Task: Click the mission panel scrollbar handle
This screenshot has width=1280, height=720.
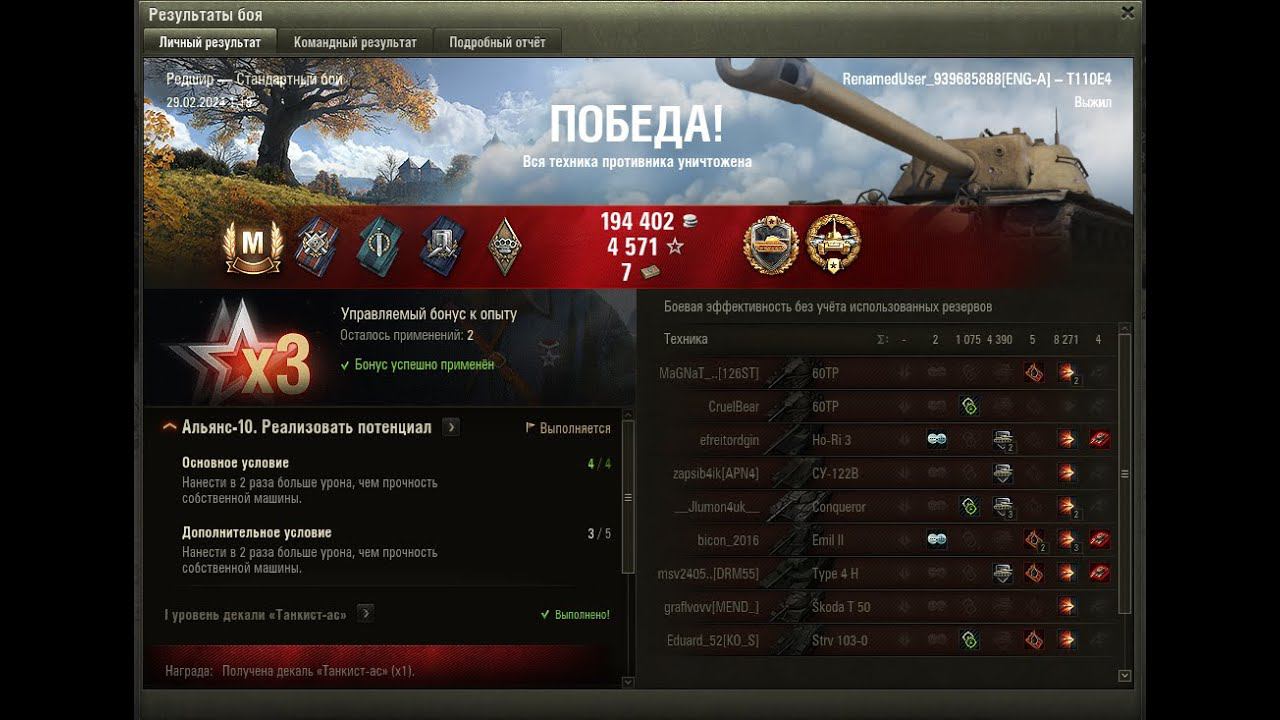Action: [x=628, y=497]
